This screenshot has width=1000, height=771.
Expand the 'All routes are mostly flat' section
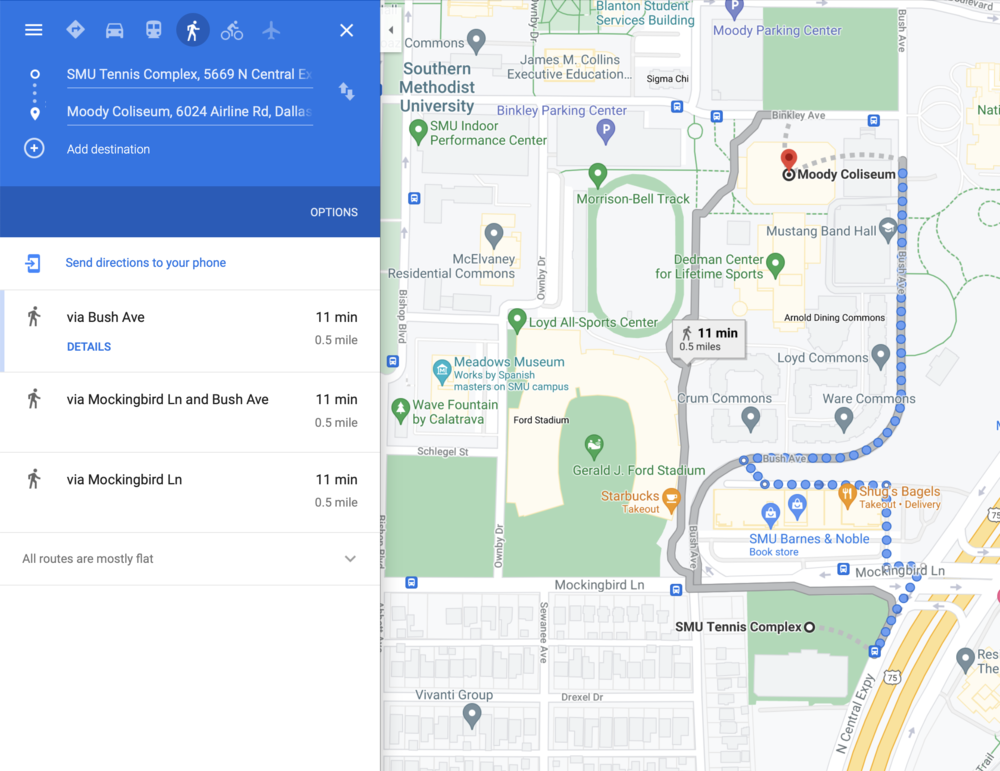pyautogui.click(x=350, y=559)
